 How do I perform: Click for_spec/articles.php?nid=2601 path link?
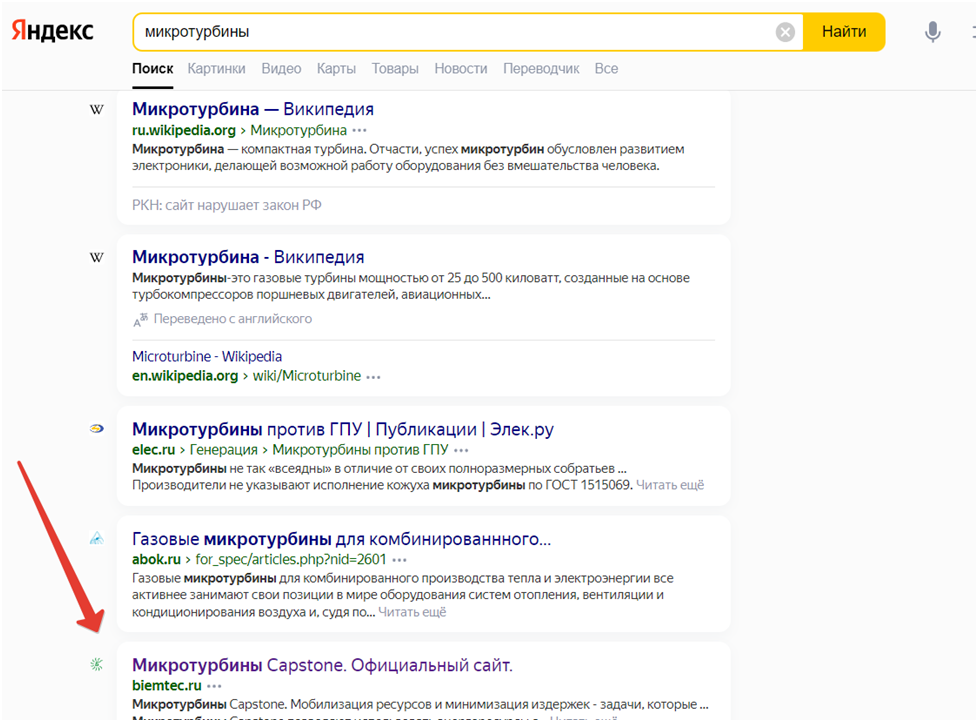click(x=291, y=559)
